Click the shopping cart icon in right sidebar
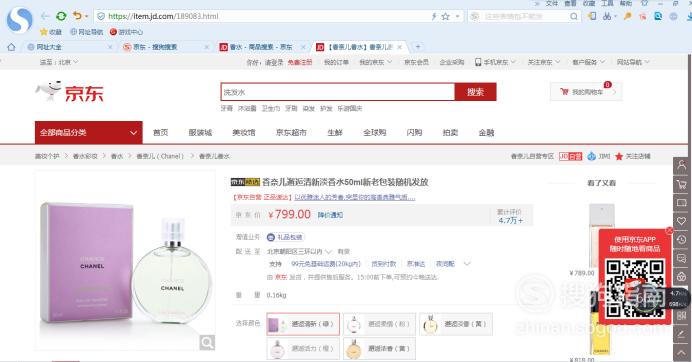692x362 pixels. (682, 185)
